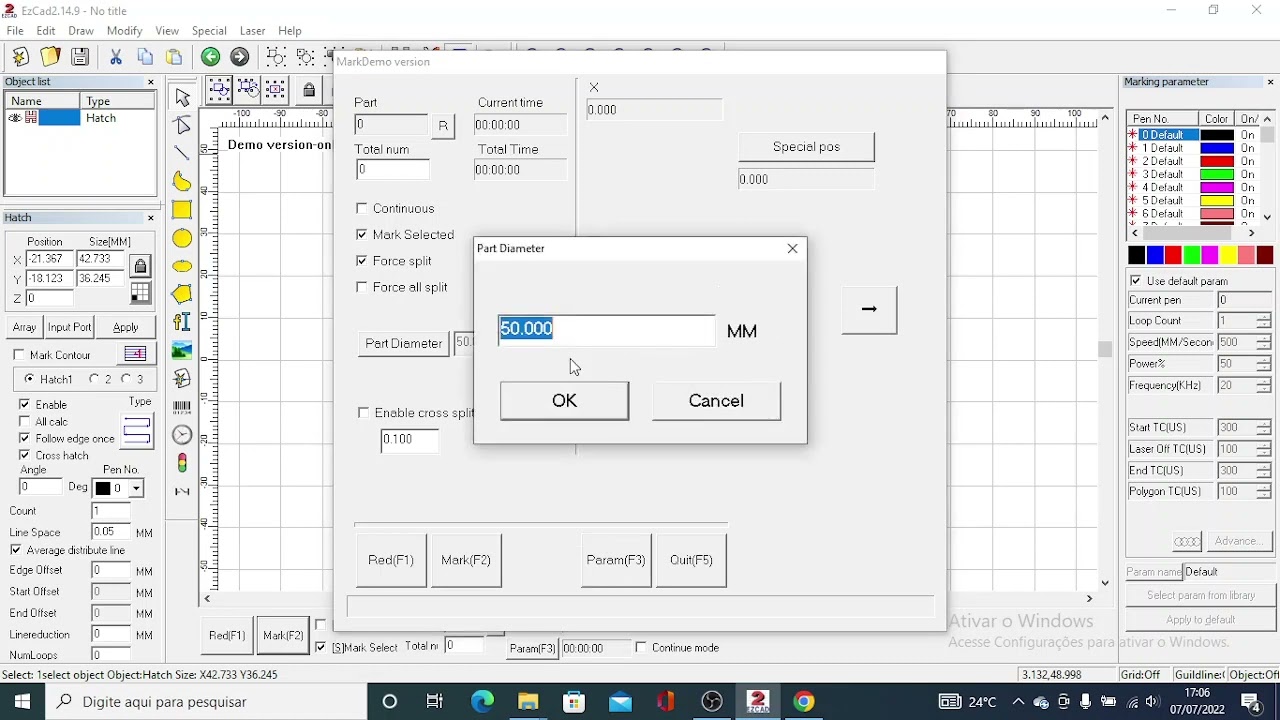Image resolution: width=1280 pixels, height=720 pixels.
Task: Paste from clipboard toolbar icon
Action: pos(174,57)
